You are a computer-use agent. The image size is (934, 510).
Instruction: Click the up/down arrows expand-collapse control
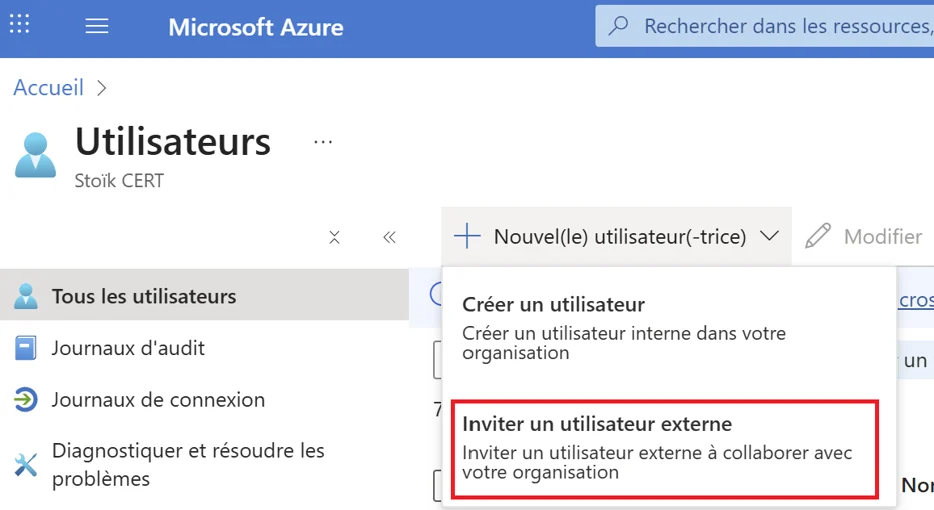[335, 237]
